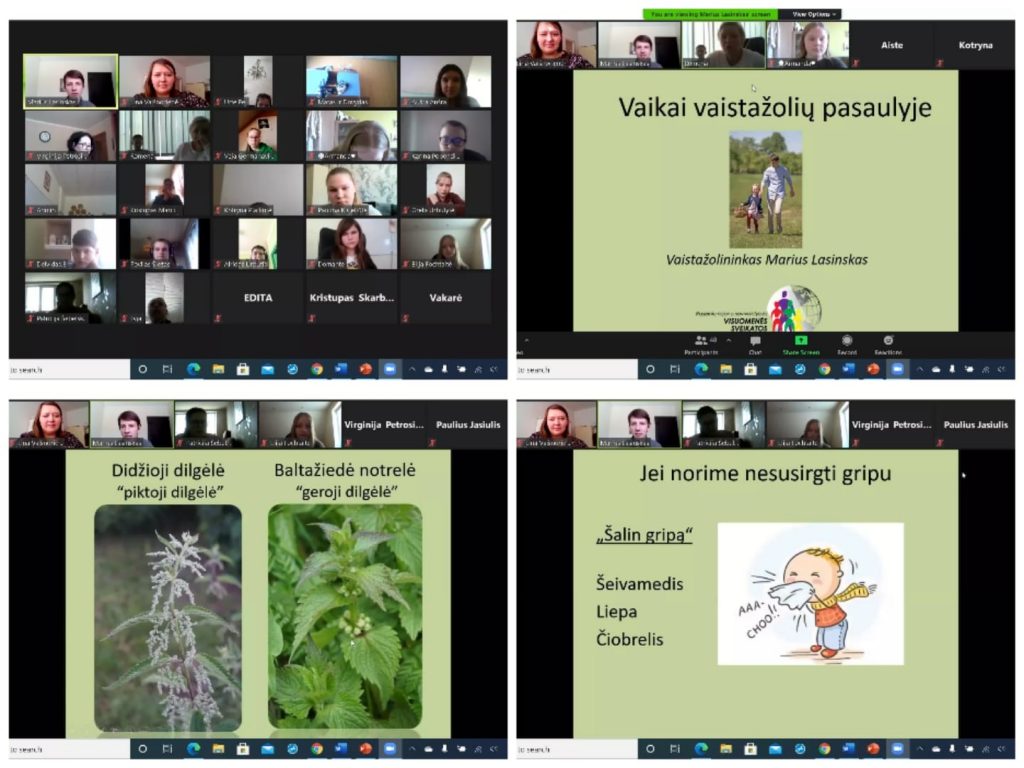1024x768 pixels.
Task: Click Zoom taskbar icon below title-slide window
Action: 897,370
